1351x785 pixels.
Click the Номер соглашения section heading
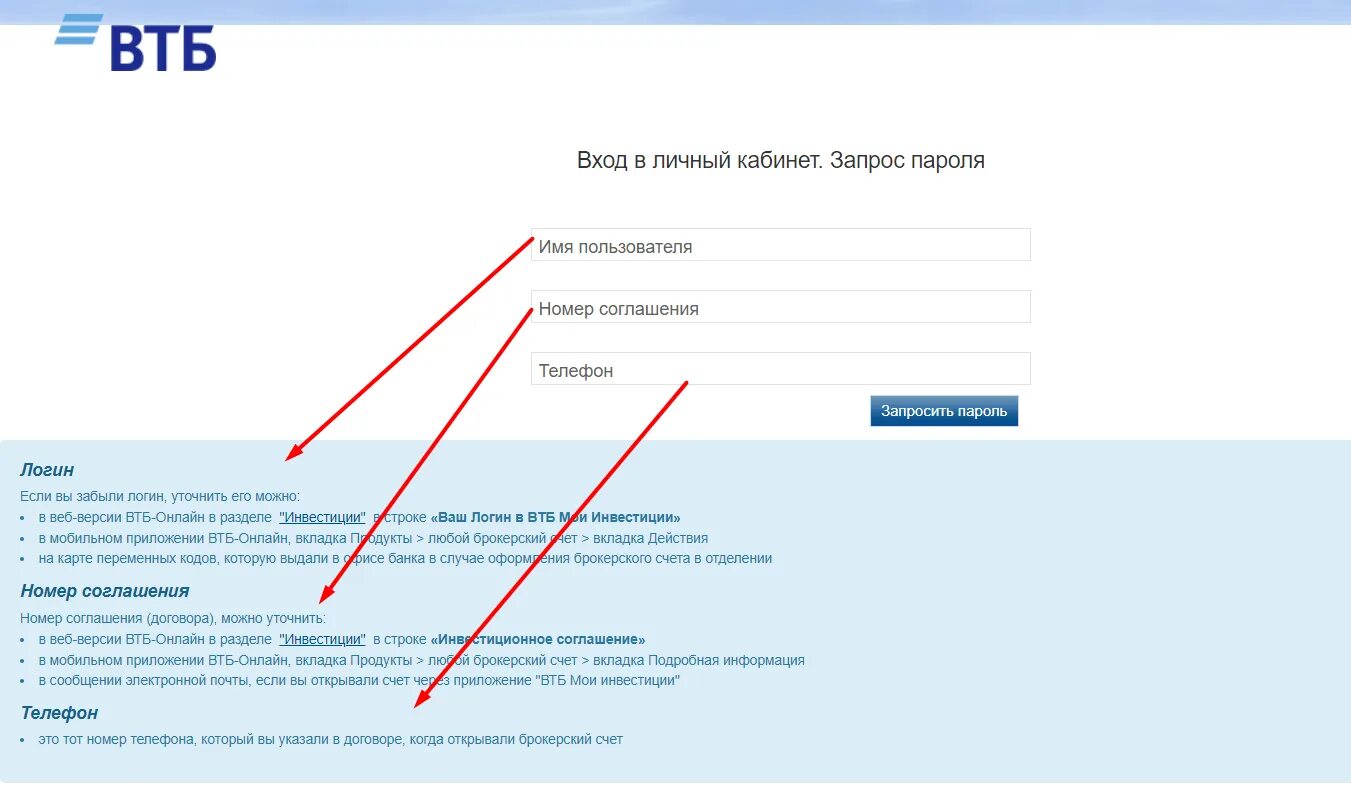click(105, 591)
